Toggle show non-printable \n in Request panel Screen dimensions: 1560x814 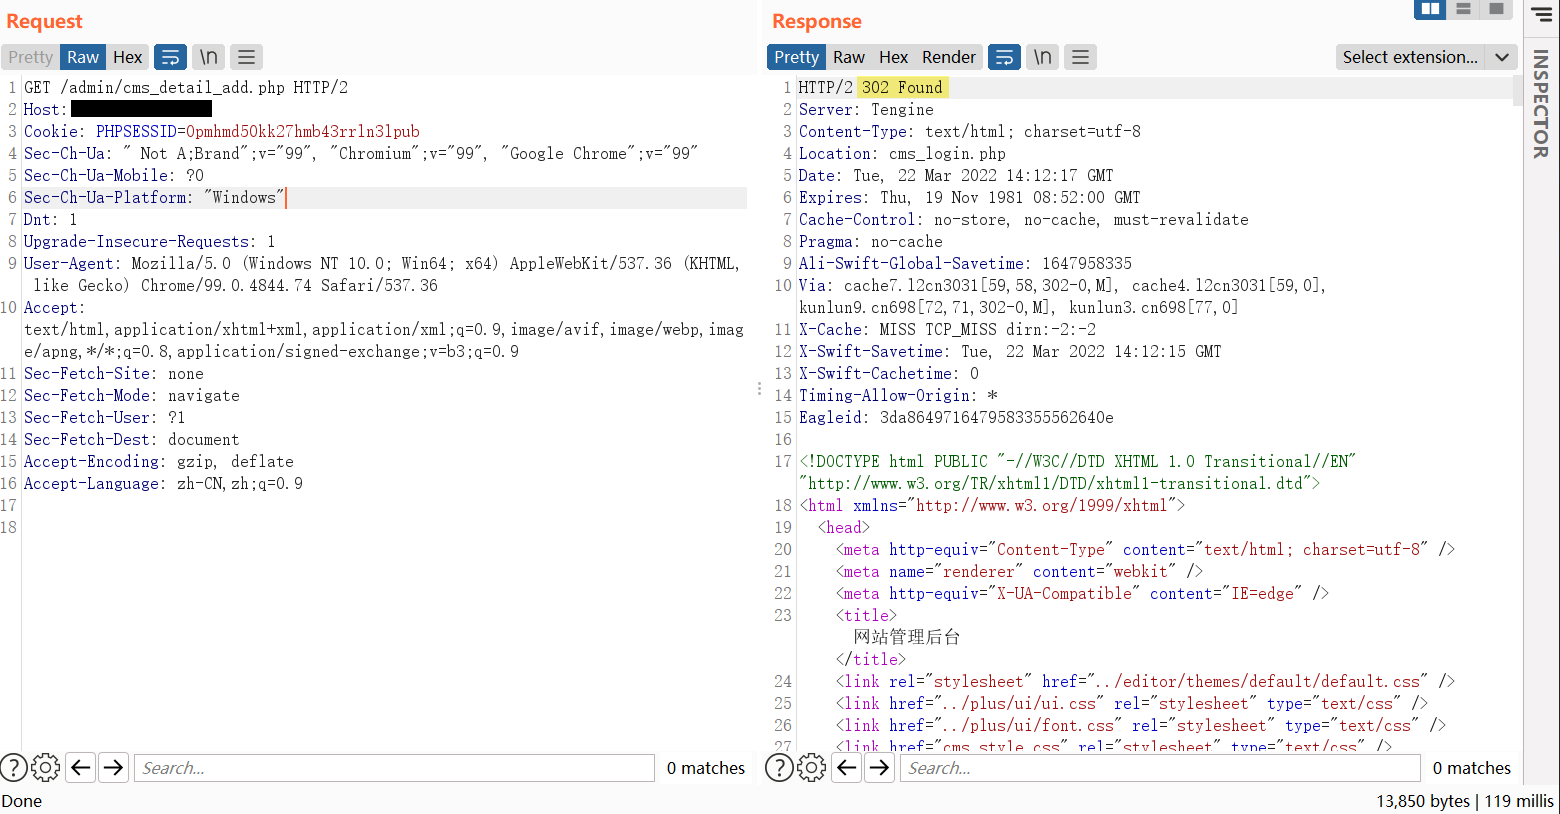[208, 57]
